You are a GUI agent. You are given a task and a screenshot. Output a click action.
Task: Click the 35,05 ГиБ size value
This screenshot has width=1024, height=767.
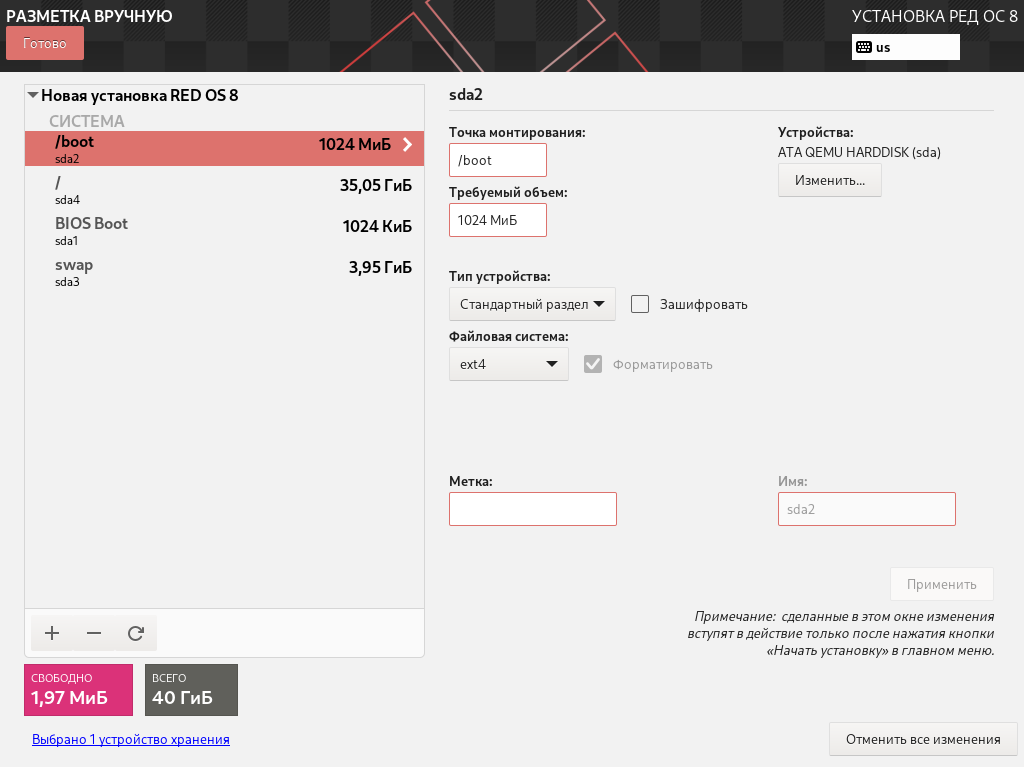point(376,186)
